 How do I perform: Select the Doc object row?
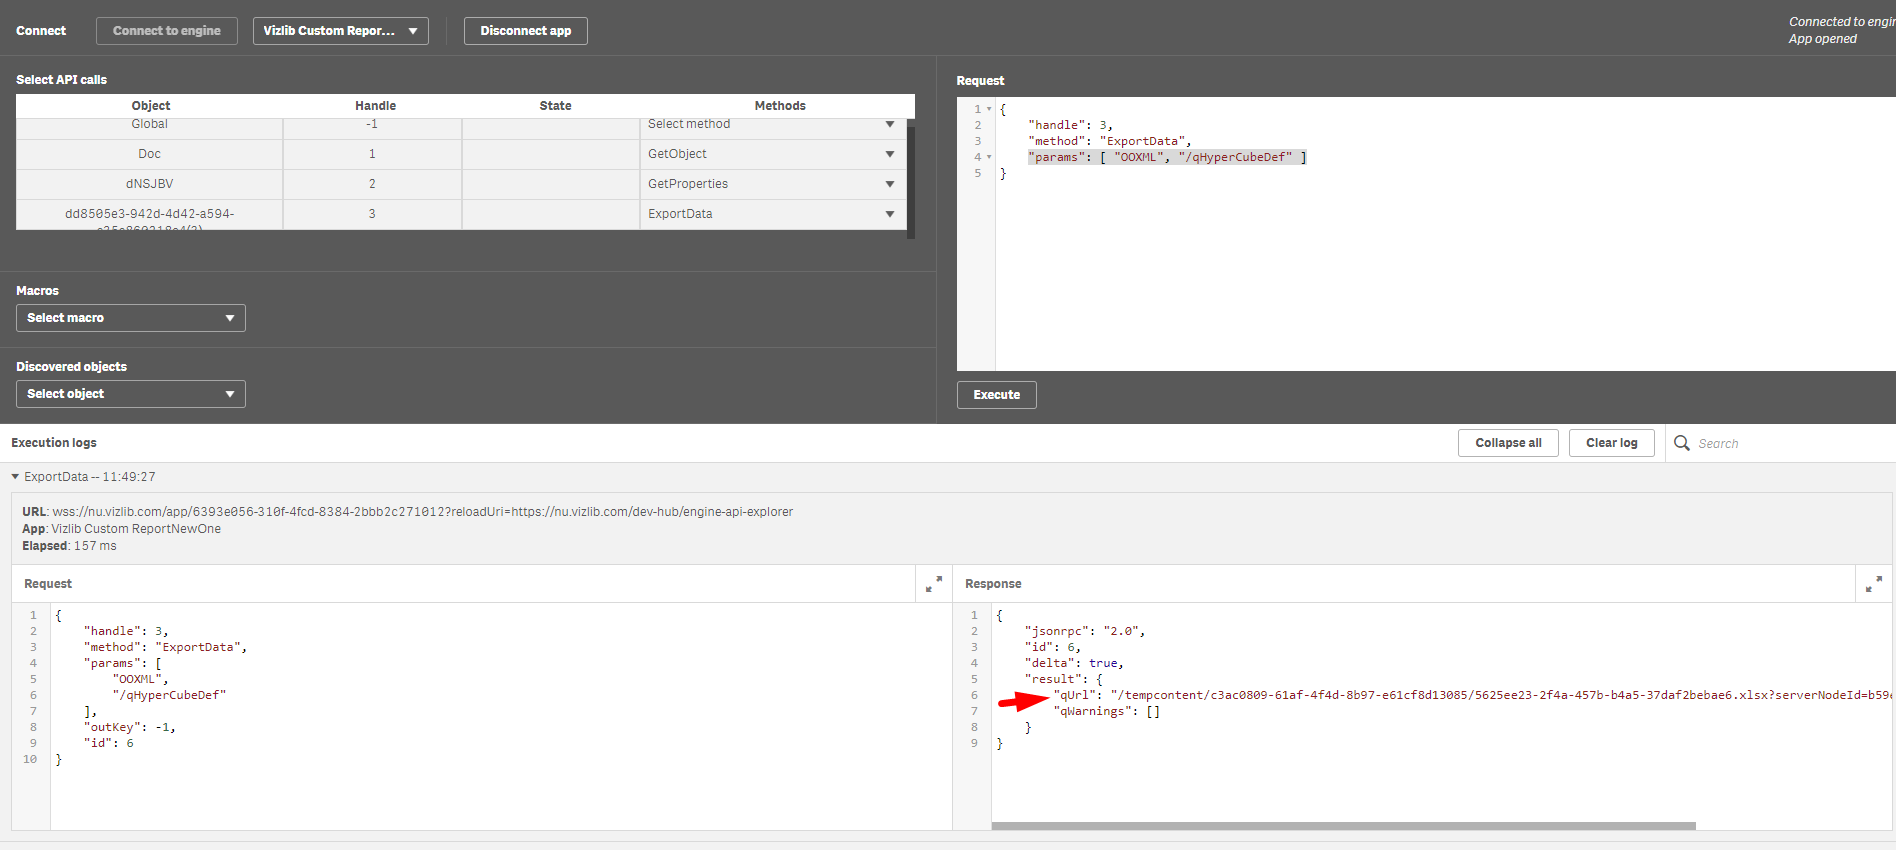[150, 154]
